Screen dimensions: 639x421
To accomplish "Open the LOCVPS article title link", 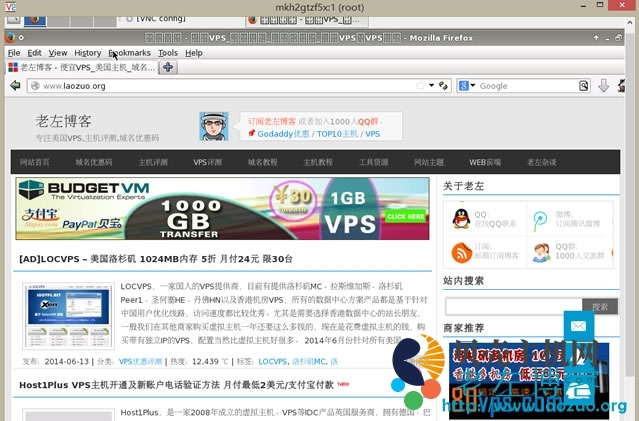I will (x=154, y=259).
